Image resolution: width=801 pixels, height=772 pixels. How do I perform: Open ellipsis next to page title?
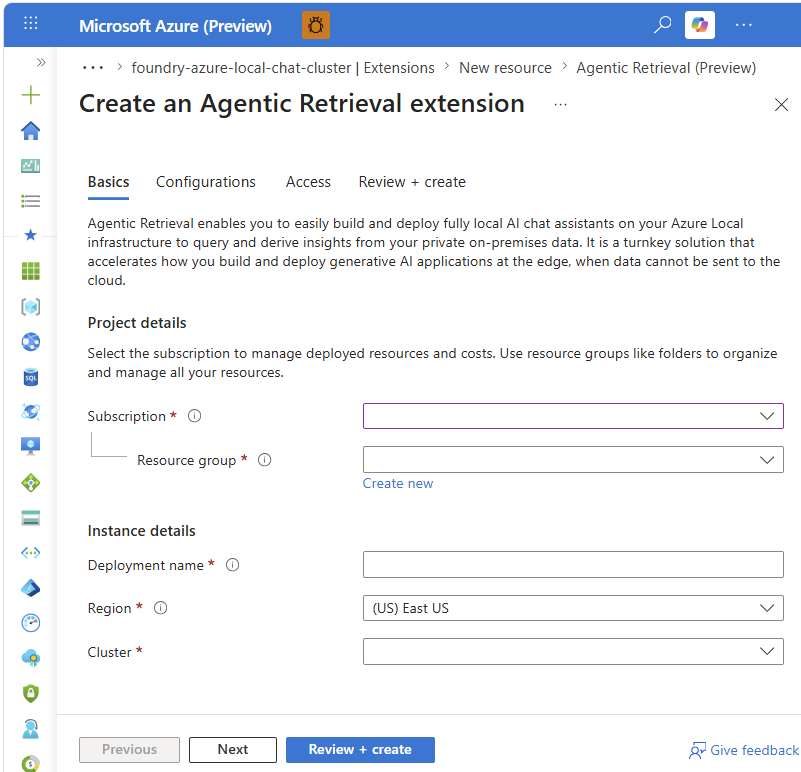click(x=560, y=105)
